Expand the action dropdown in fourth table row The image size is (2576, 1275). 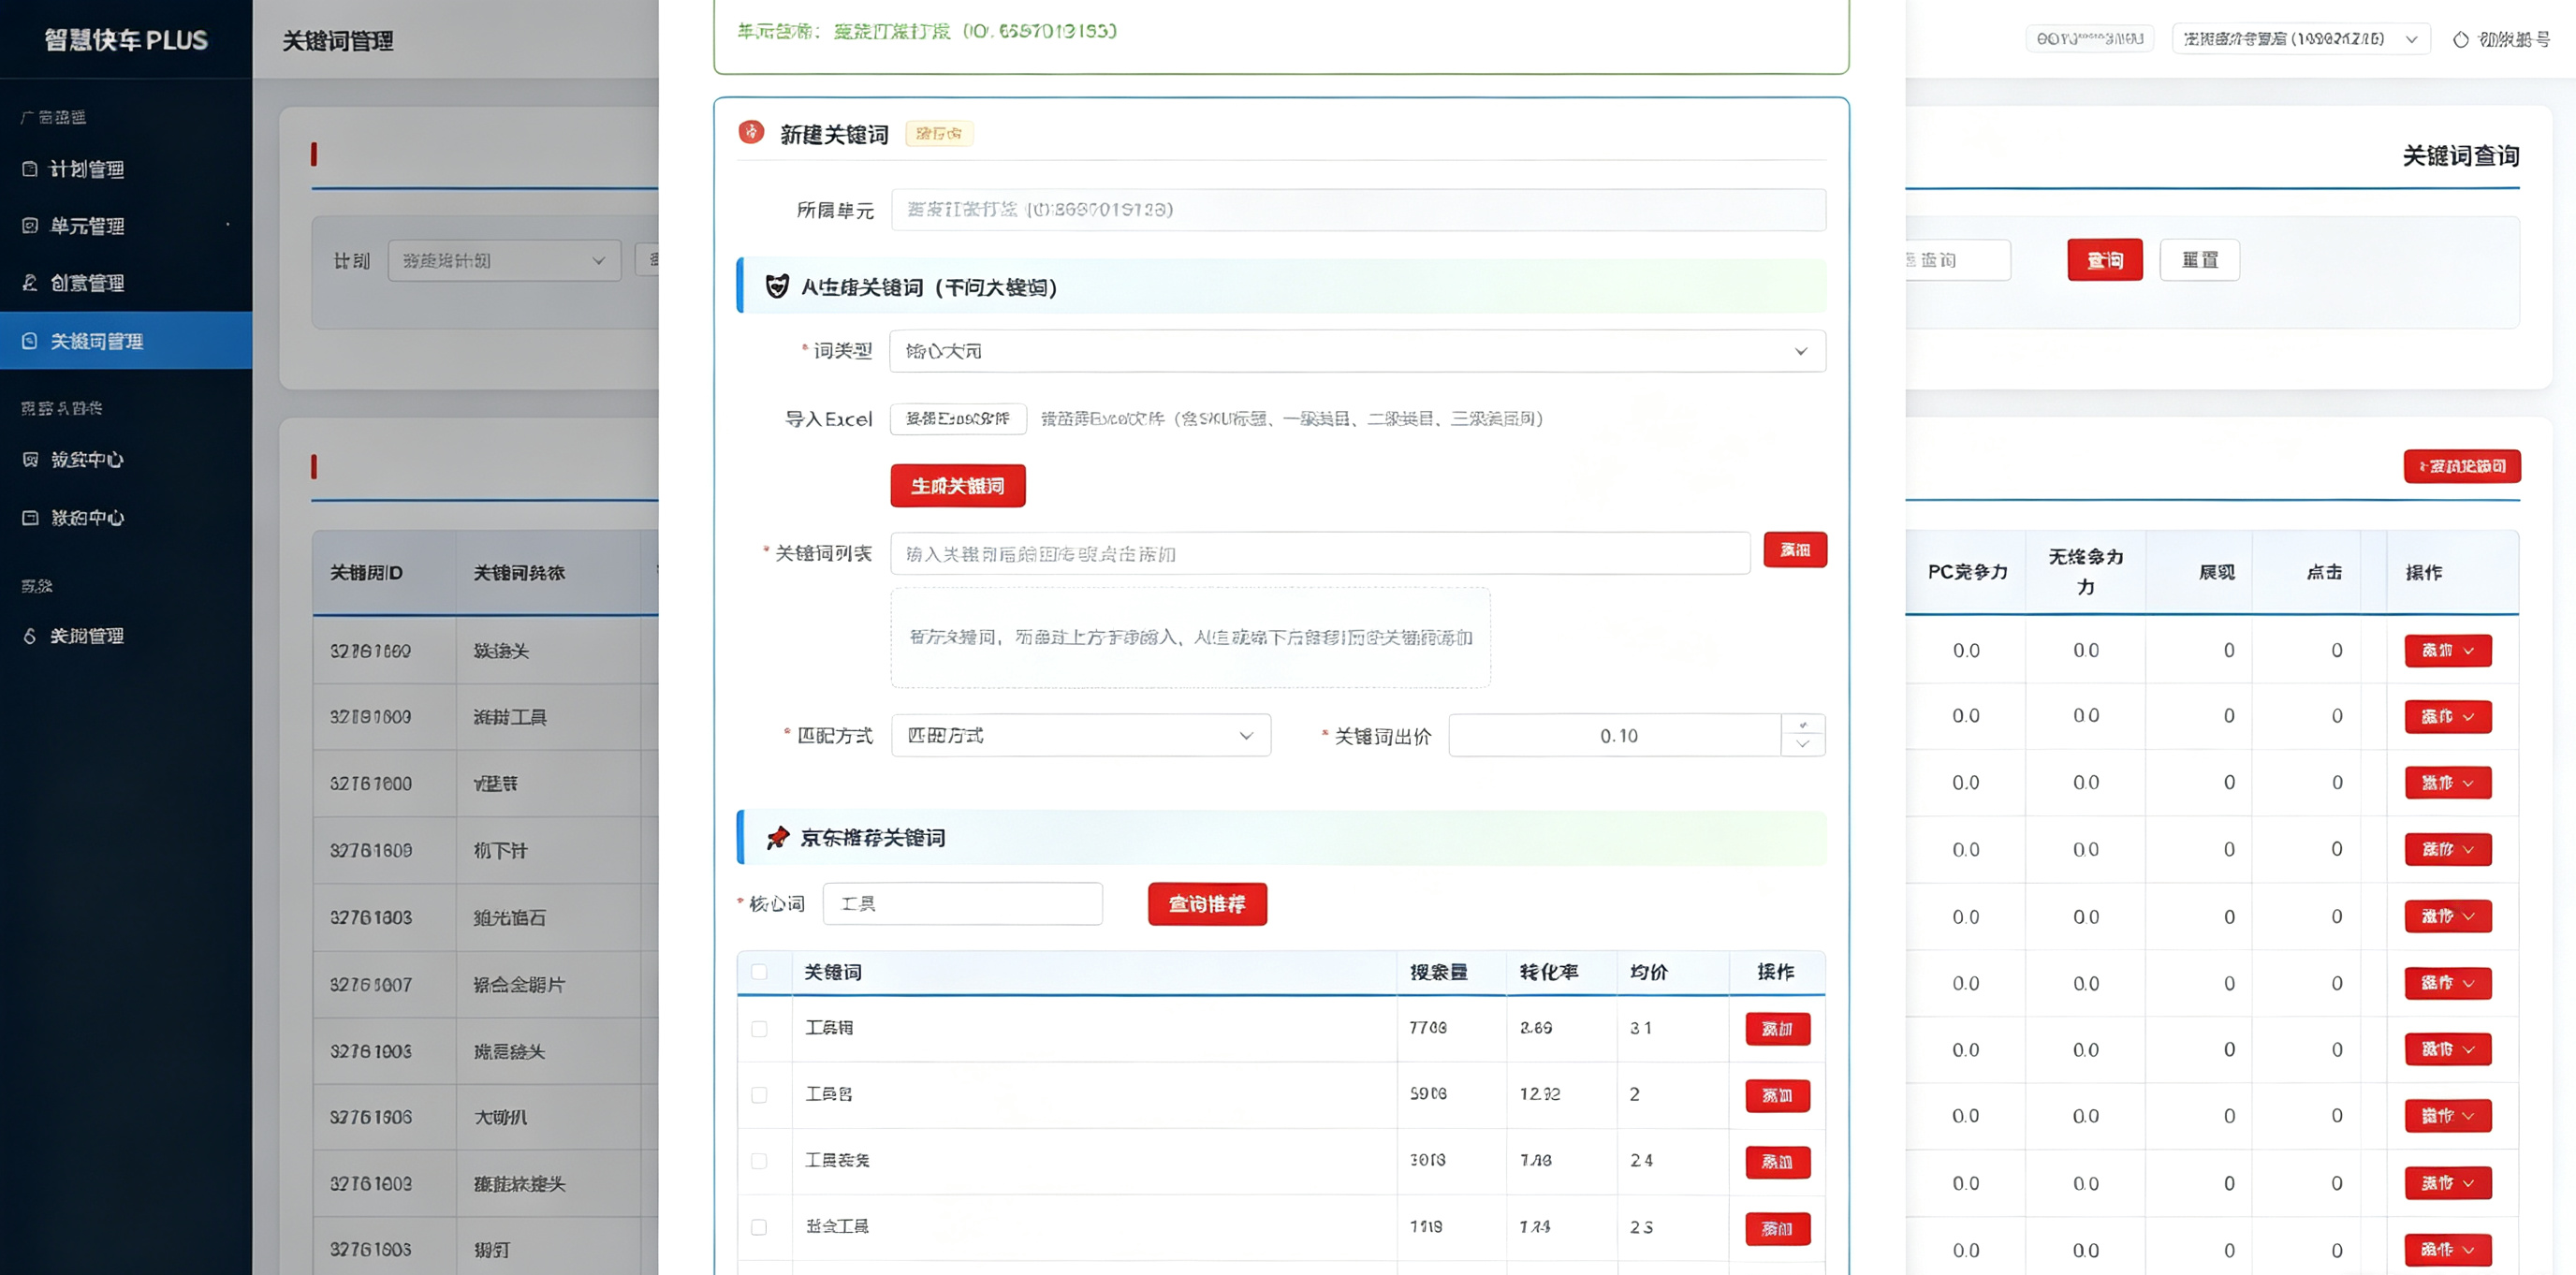pyautogui.click(x=2448, y=850)
